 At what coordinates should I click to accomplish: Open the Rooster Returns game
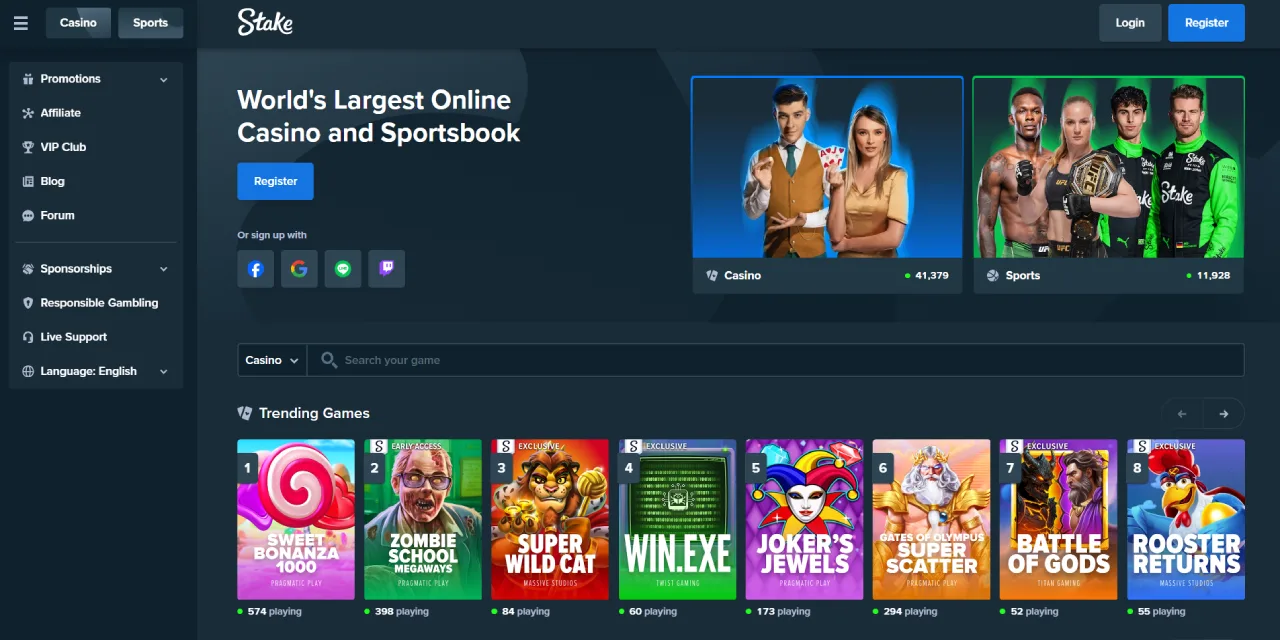pos(1186,520)
